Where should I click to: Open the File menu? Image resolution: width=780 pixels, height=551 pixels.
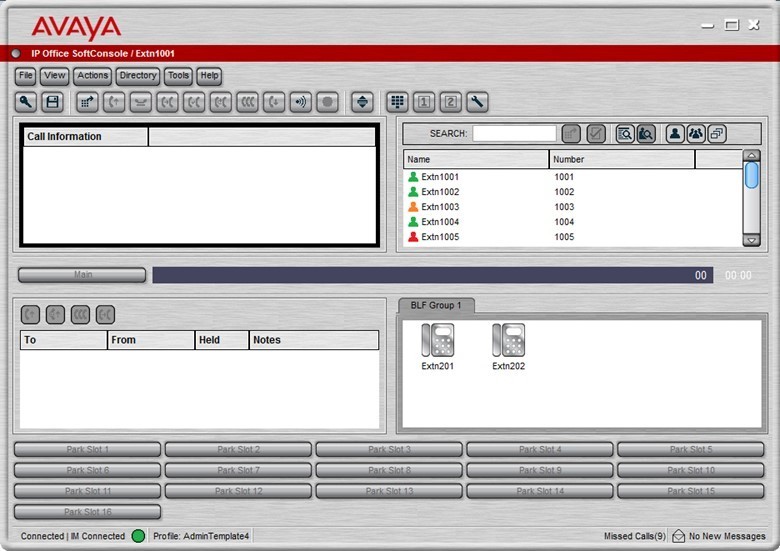(25, 76)
